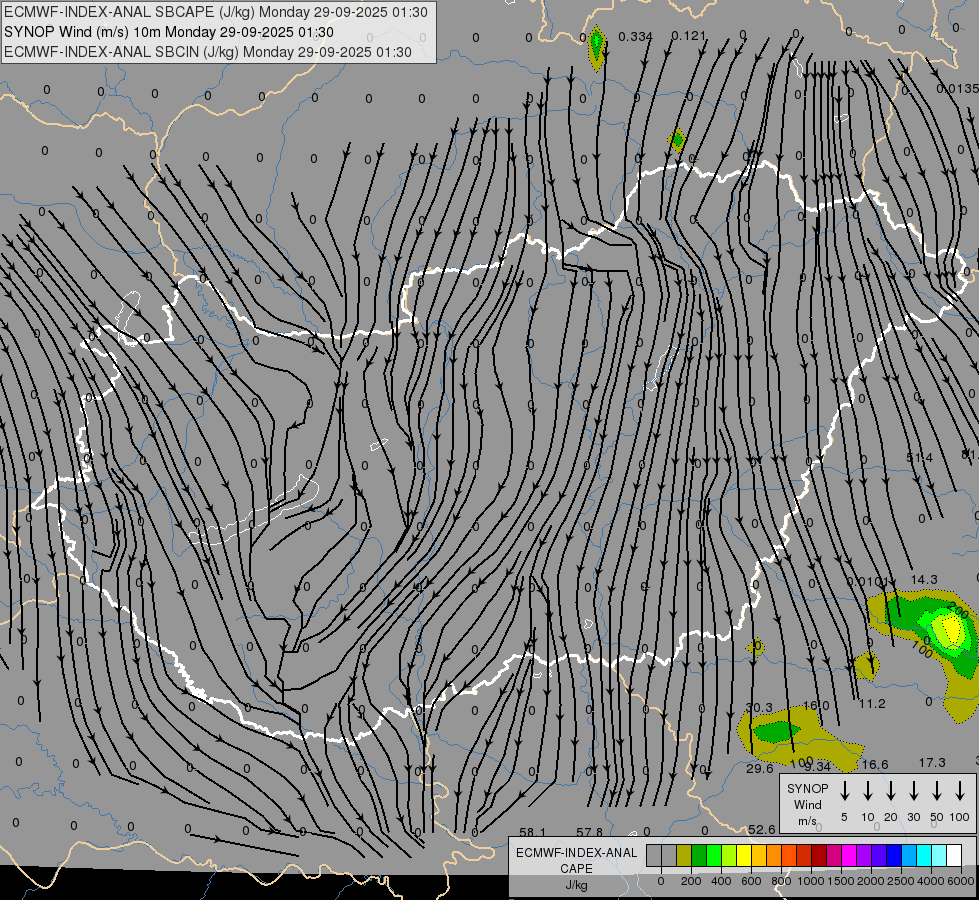Select the white 6000 J/kg color swatch
The image size is (979, 900).
[x=954, y=855]
